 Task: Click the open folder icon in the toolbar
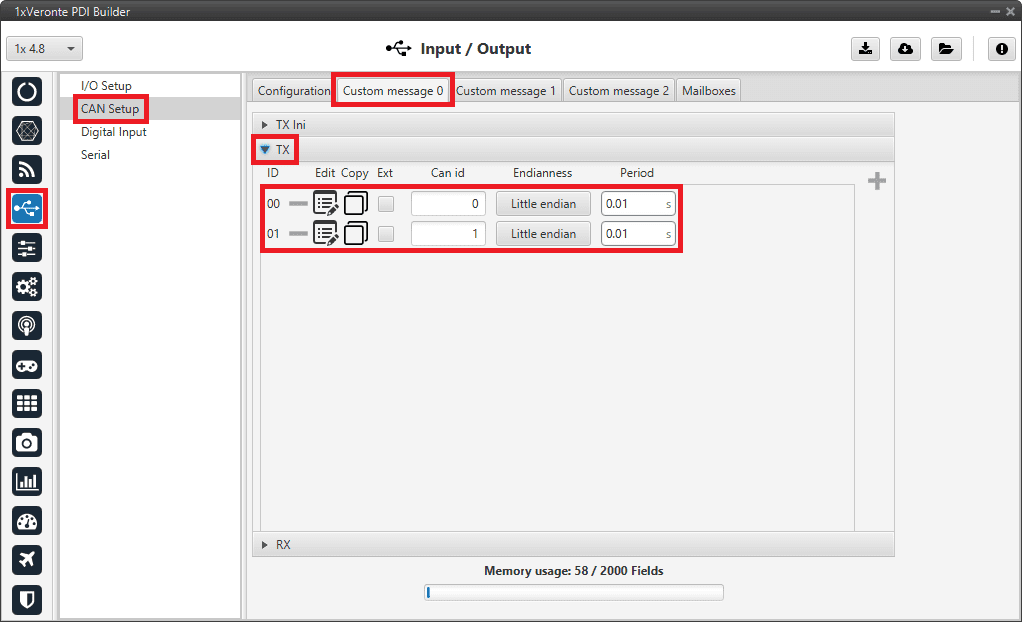[x=944, y=49]
